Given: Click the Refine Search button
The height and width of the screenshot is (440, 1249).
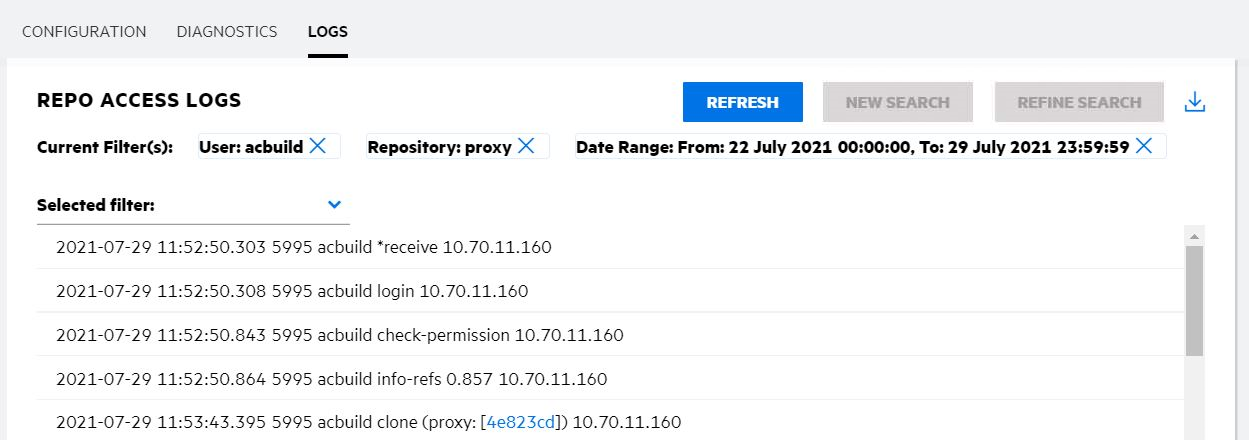Looking at the screenshot, I should click(1079, 102).
